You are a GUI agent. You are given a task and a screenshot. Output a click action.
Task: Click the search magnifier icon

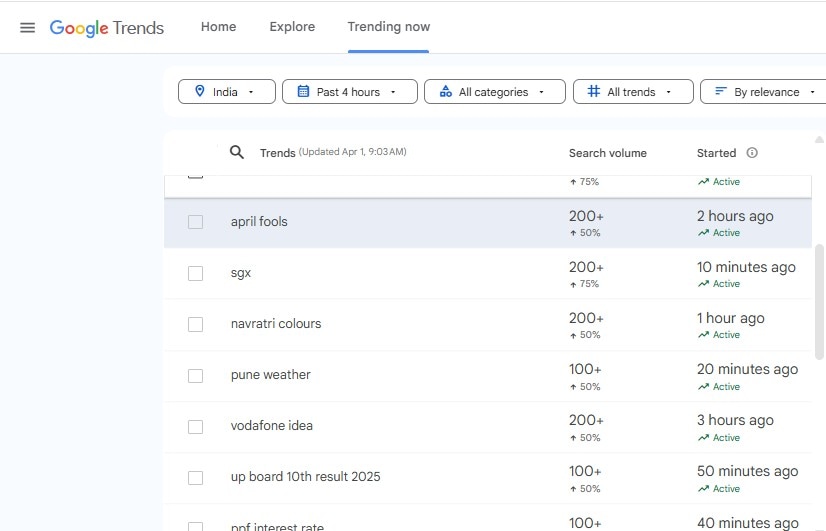(x=237, y=152)
